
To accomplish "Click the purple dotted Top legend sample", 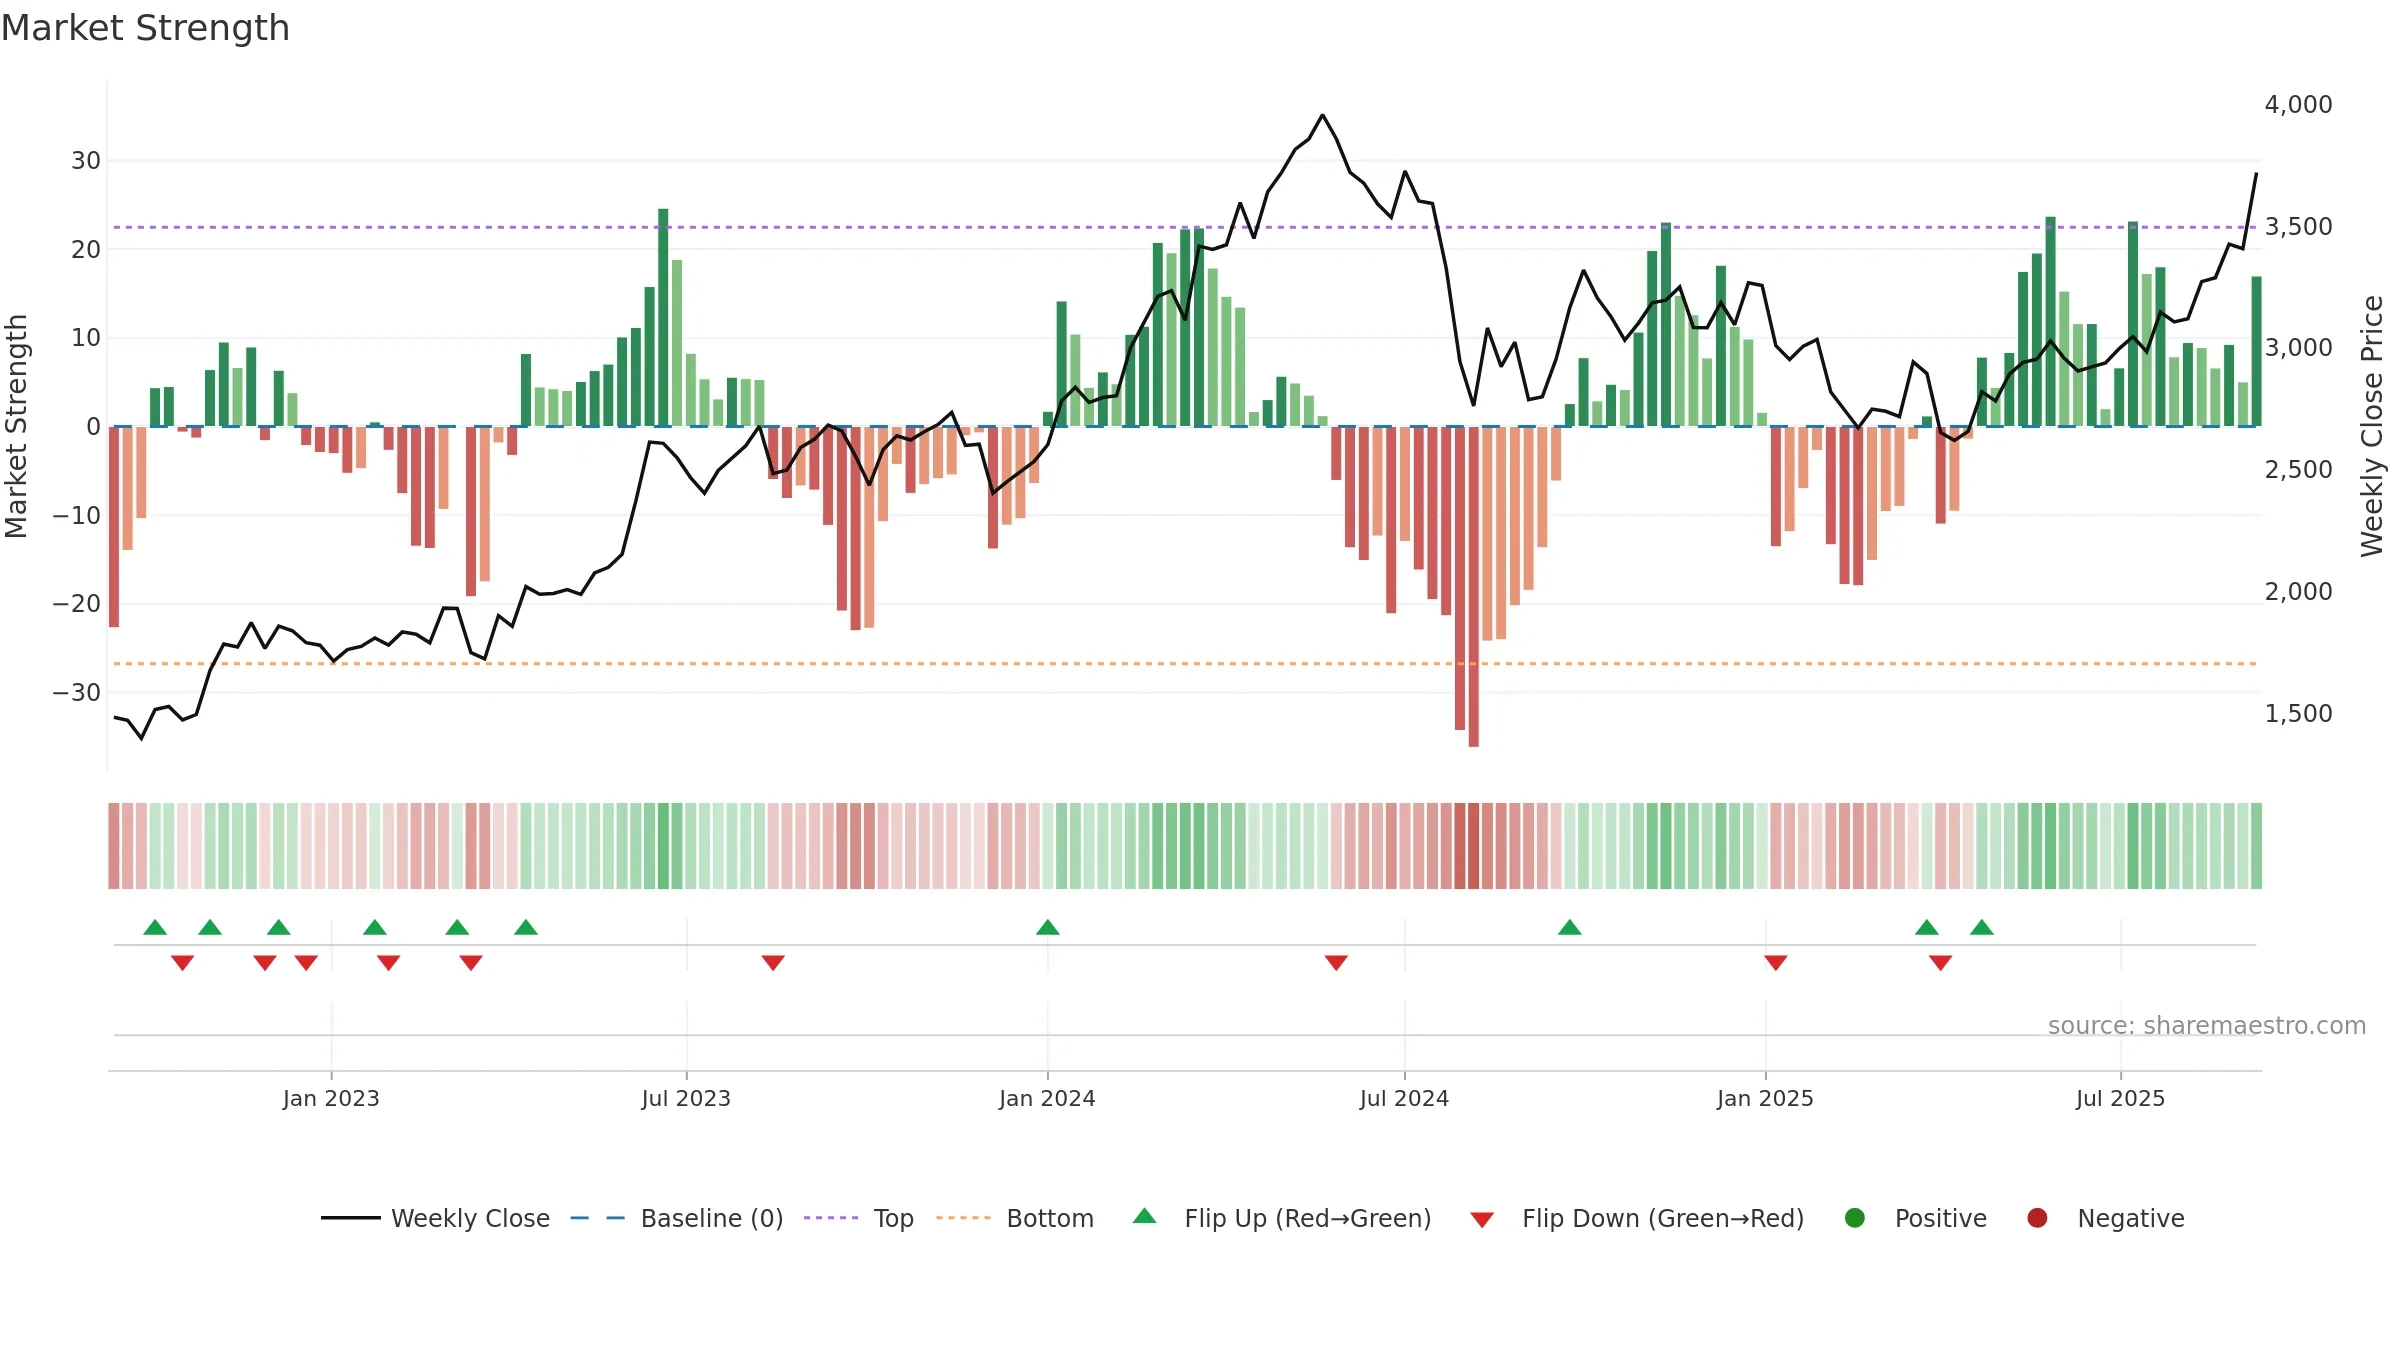I will point(831,1218).
